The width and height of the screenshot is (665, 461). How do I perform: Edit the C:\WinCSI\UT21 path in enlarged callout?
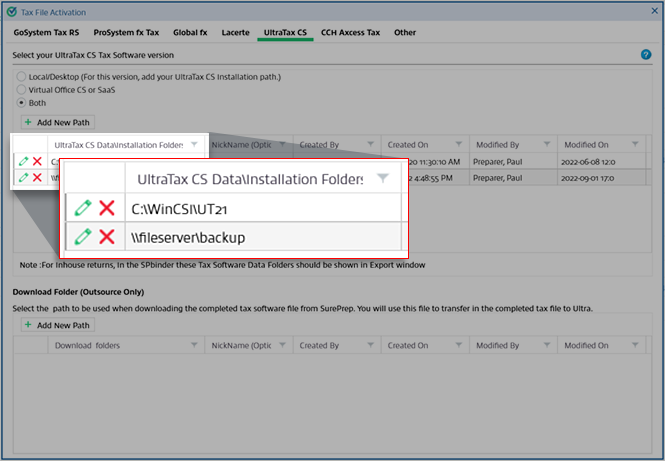(83, 208)
